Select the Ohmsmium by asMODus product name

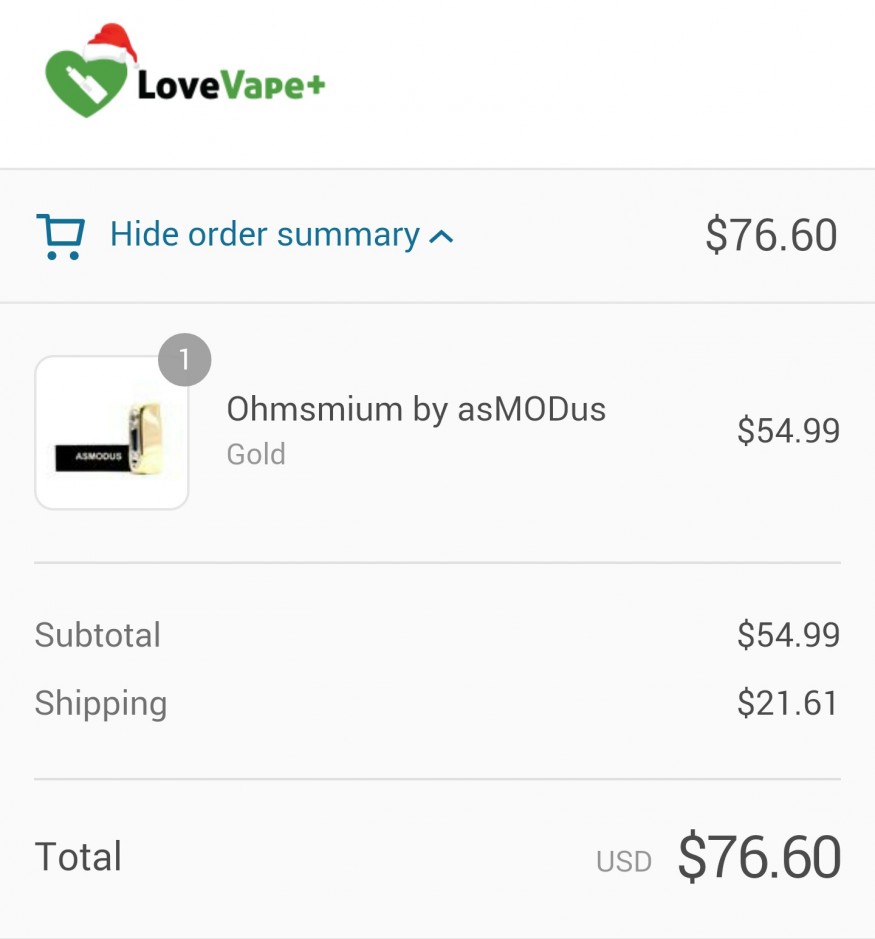416,409
